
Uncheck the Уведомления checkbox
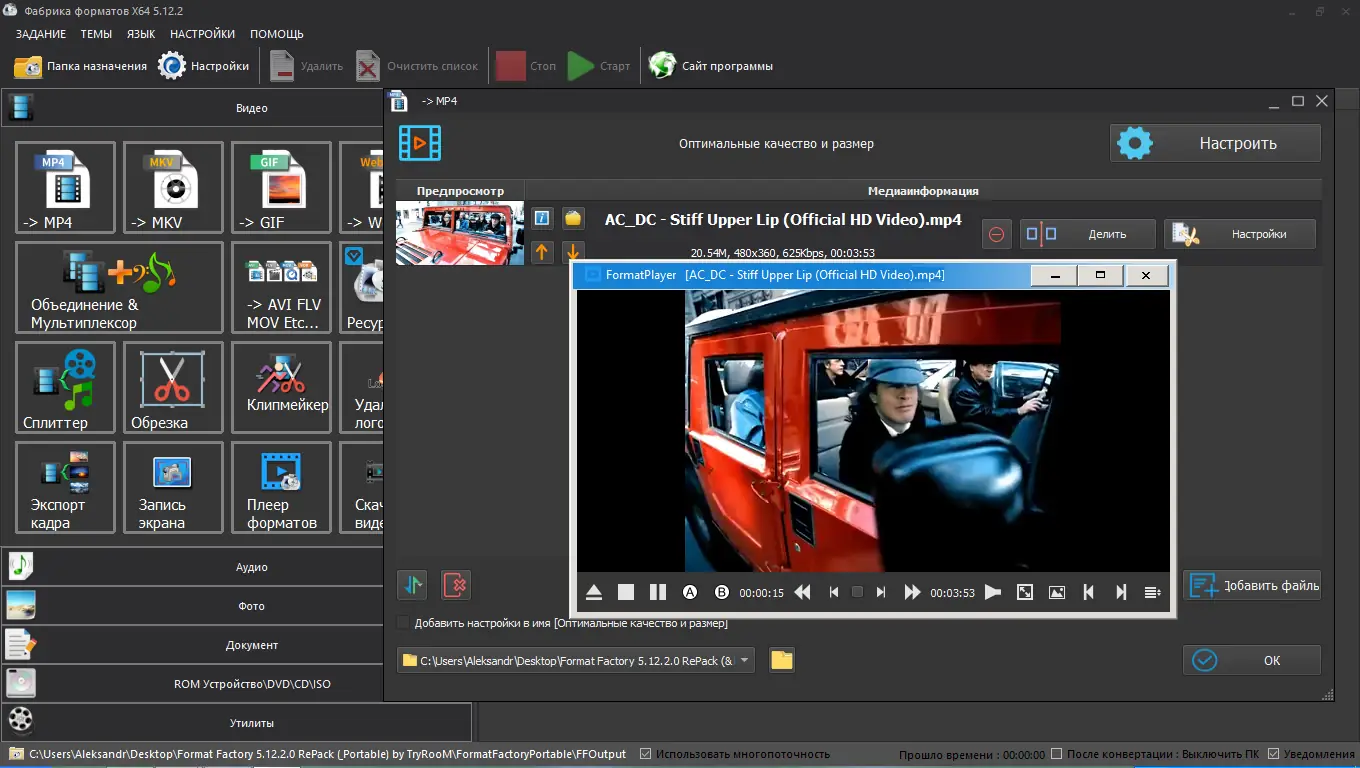pyautogui.click(x=1273, y=754)
